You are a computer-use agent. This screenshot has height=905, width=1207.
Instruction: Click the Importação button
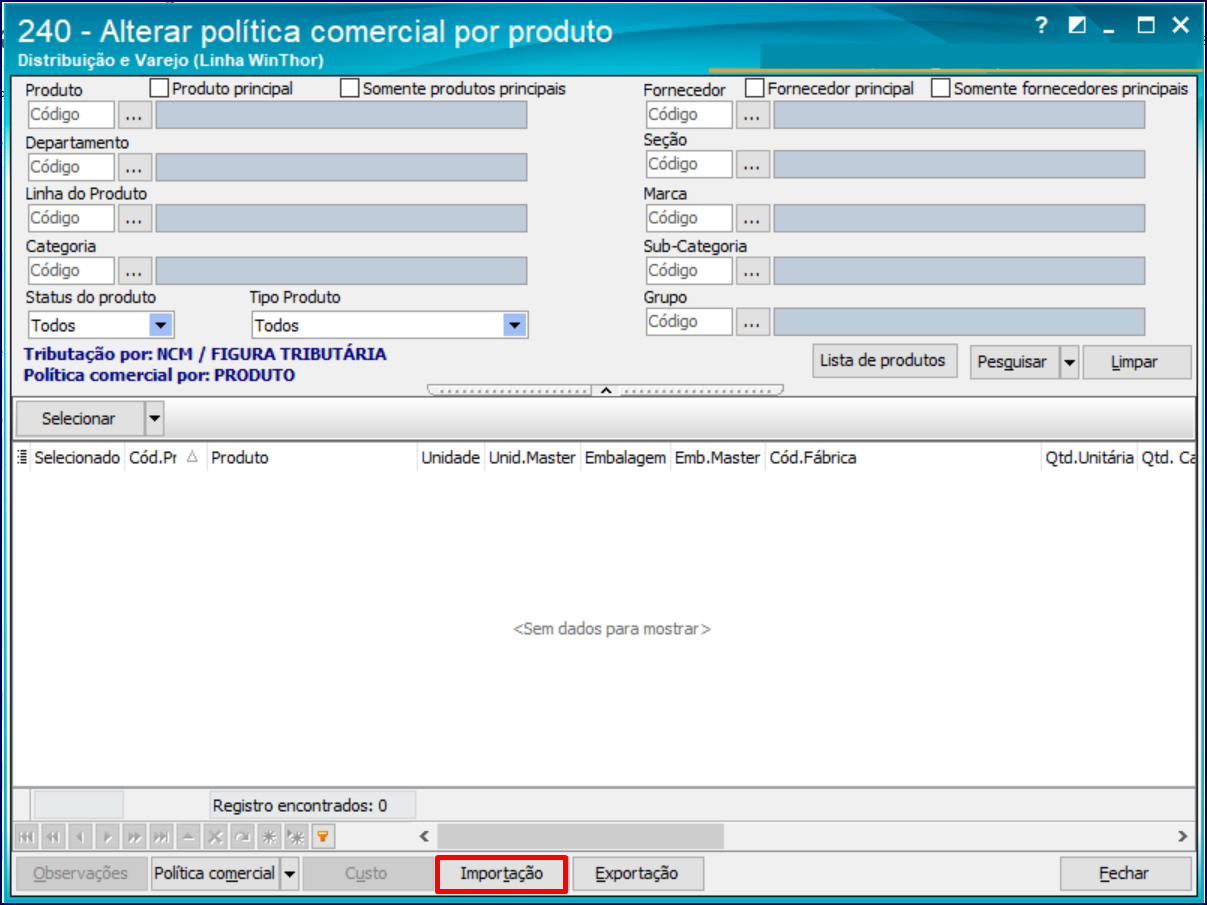click(502, 874)
